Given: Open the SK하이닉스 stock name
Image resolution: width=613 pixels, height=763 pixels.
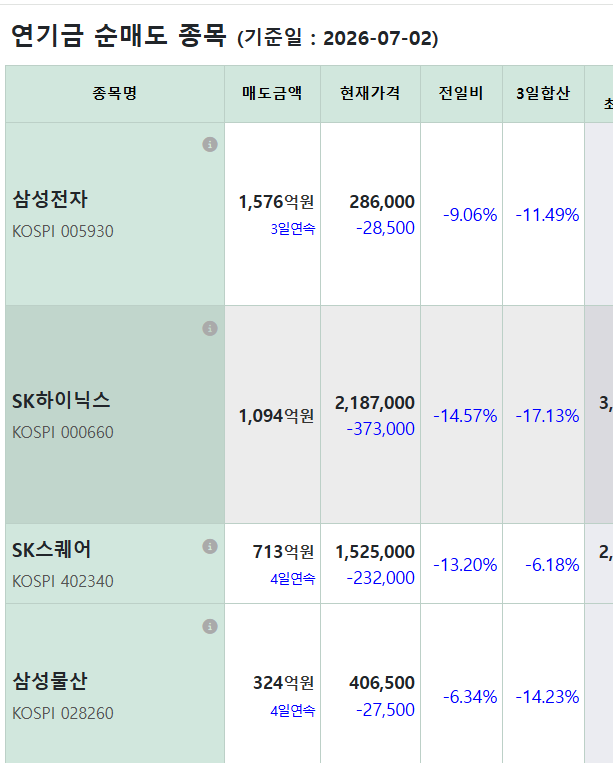Looking at the screenshot, I should pos(61,400).
